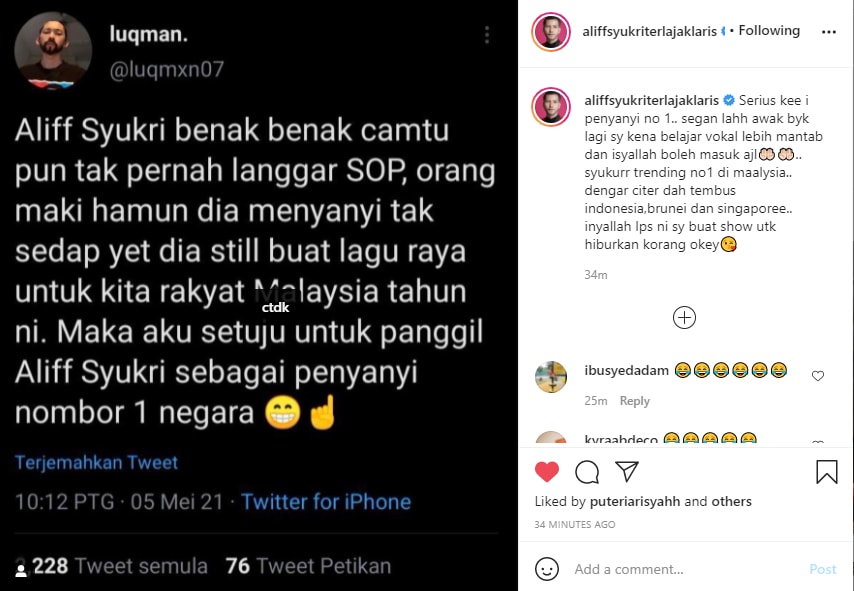Open ibusyedadam's commenter avatar
Viewport: 854px width, 591px height.
coord(551,376)
